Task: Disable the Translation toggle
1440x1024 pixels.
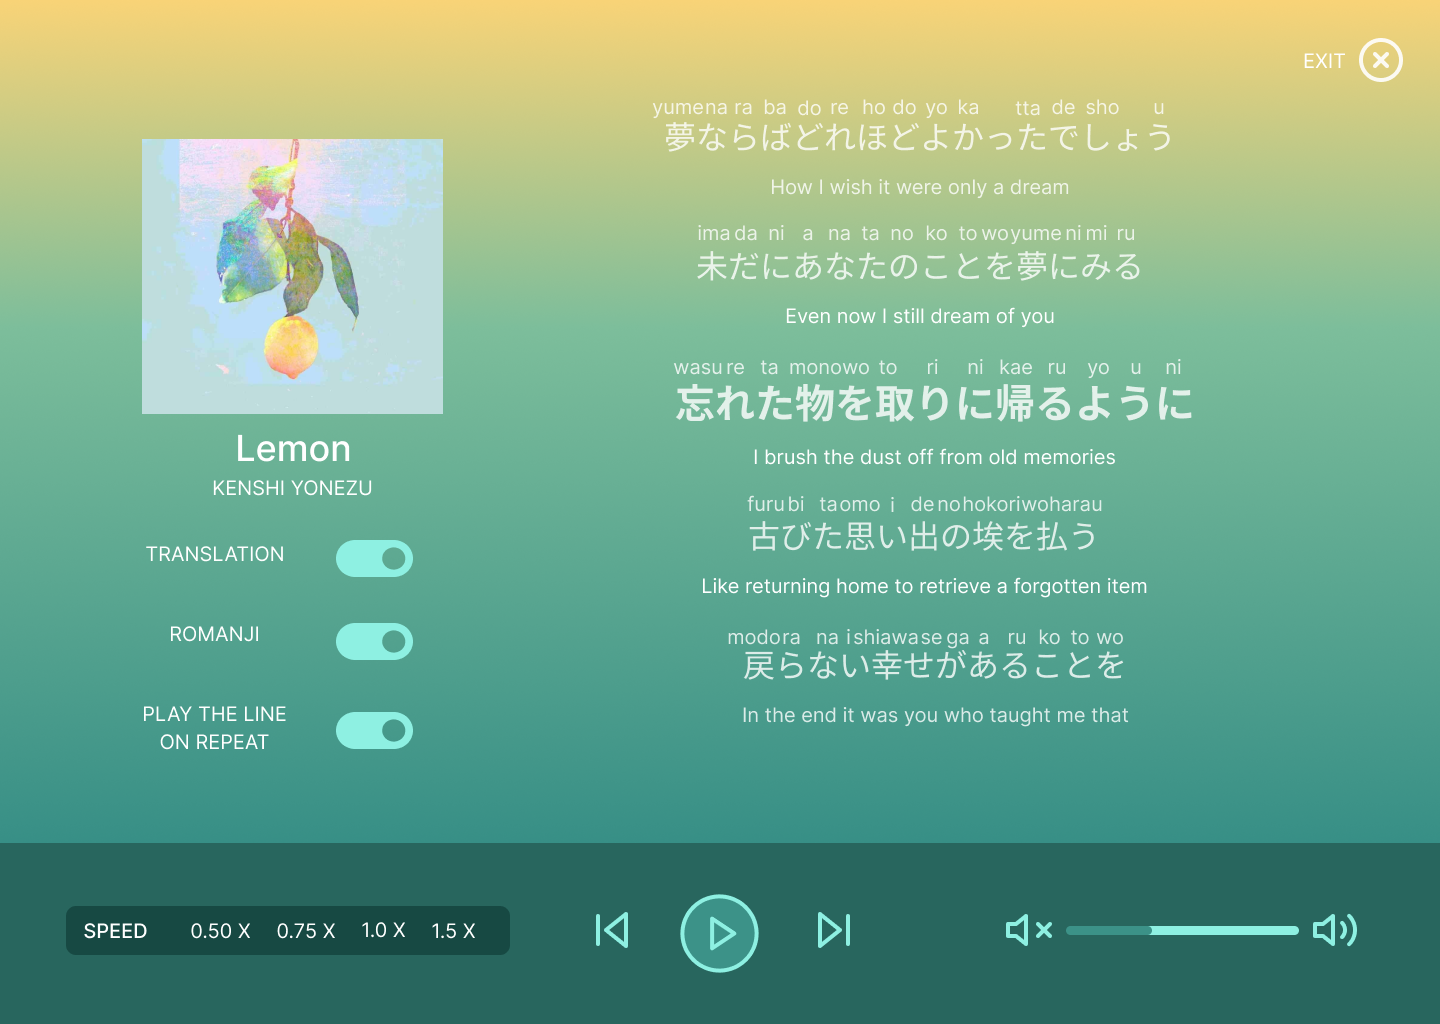Action: tap(374, 559)
